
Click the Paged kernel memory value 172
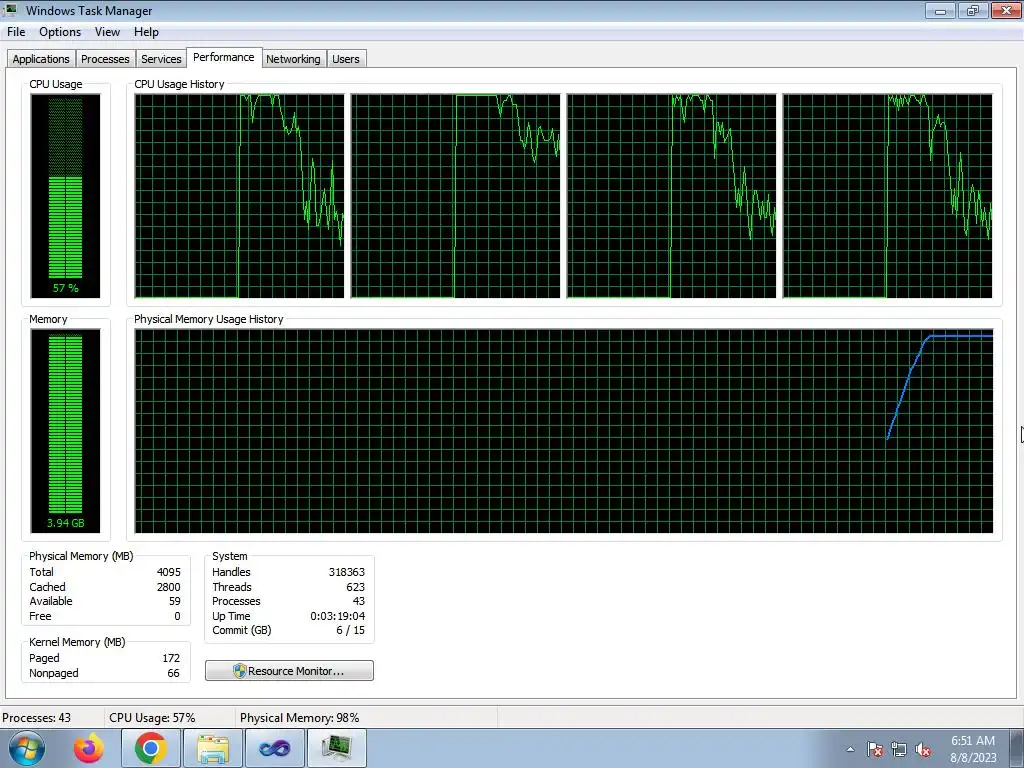pyautogui.click(x=171, y=658)
